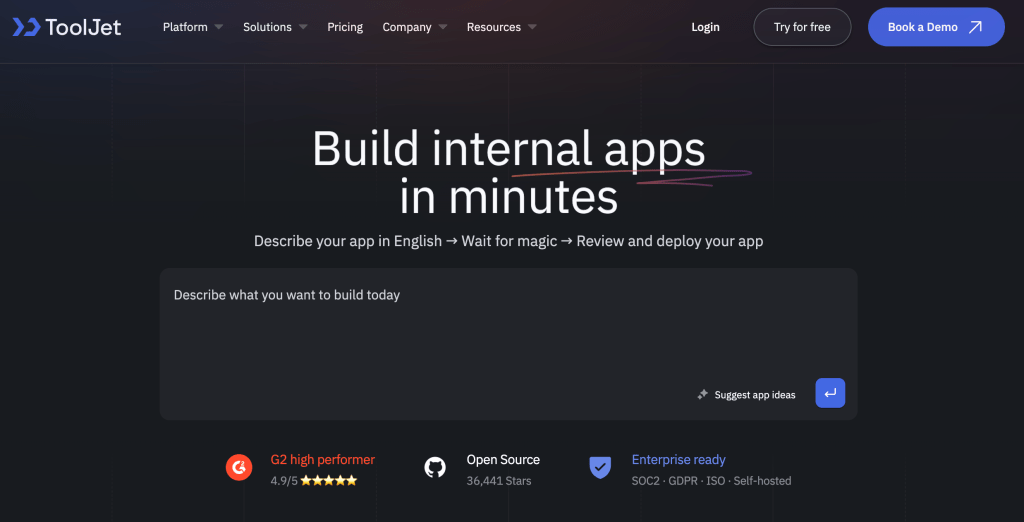Expand the Platform dropdown arrow
Screen dimensions: 1024x522
point(218,27)
